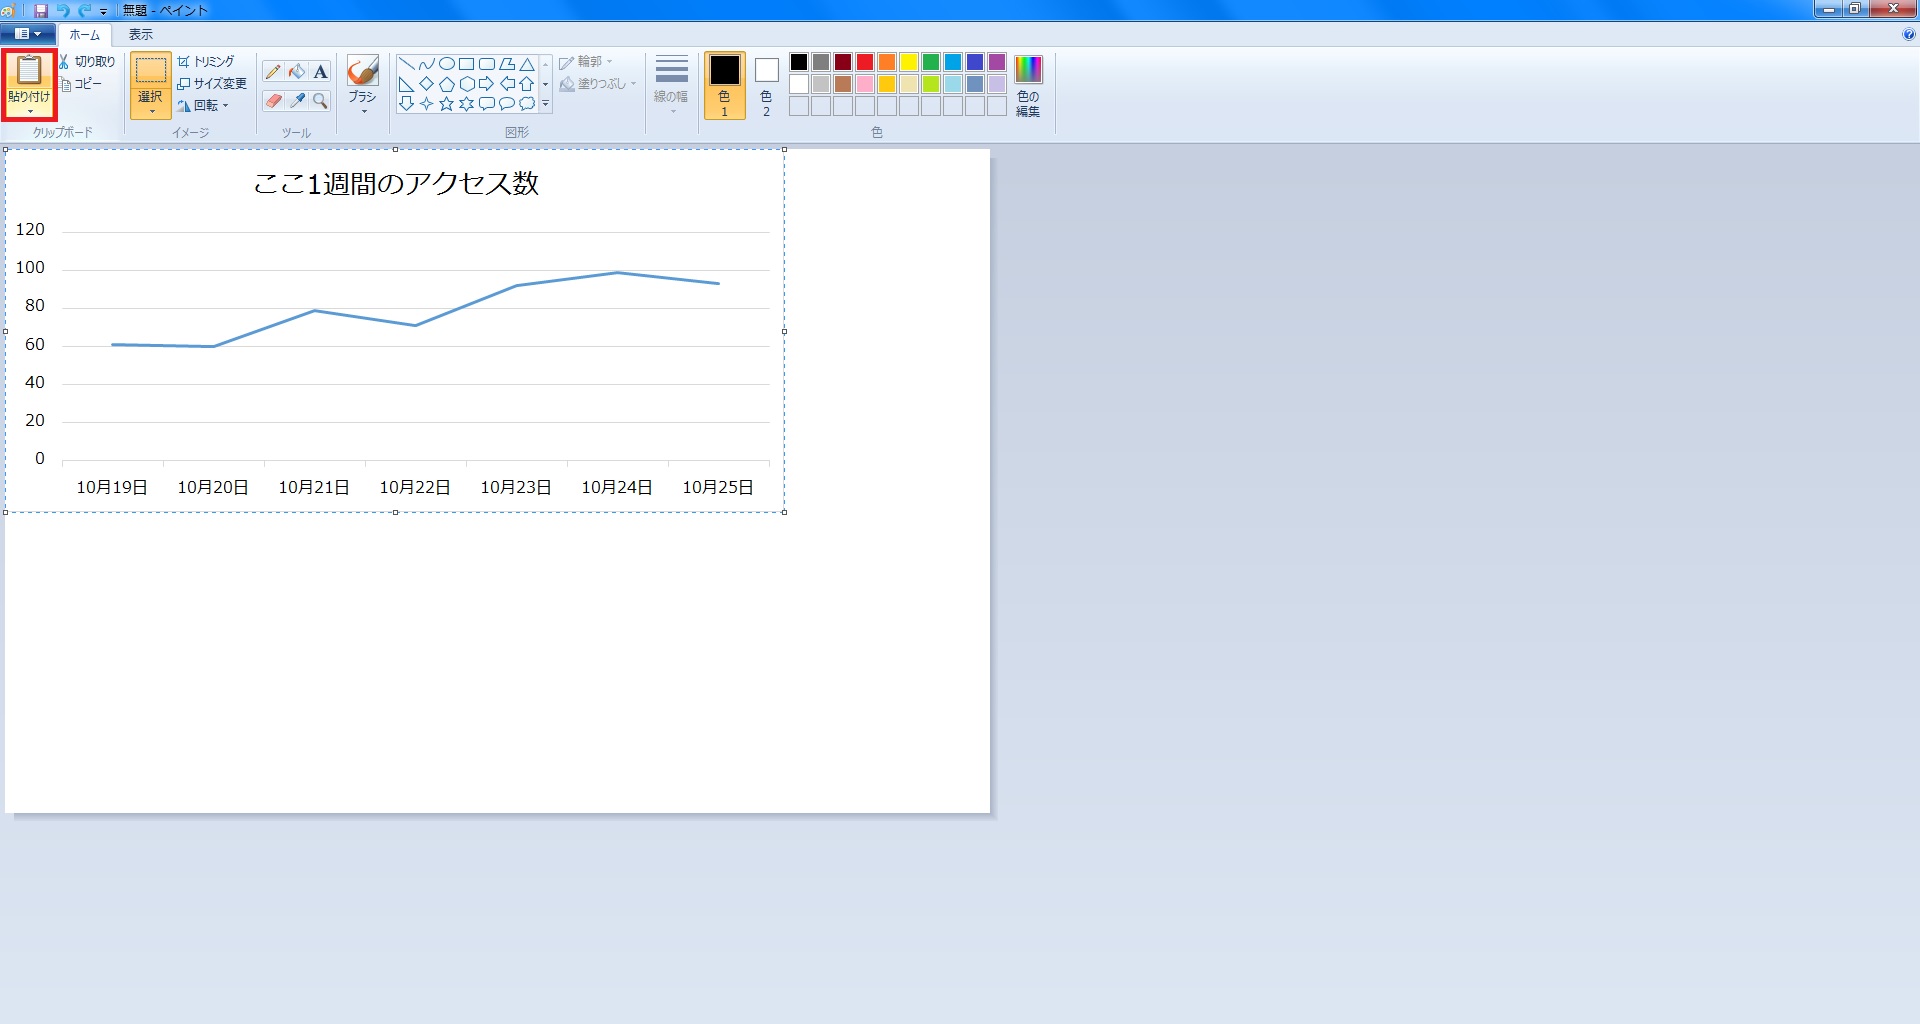1920x1024 pixels.
Task: Select the Pencil tool
Action: coord(273,72)
